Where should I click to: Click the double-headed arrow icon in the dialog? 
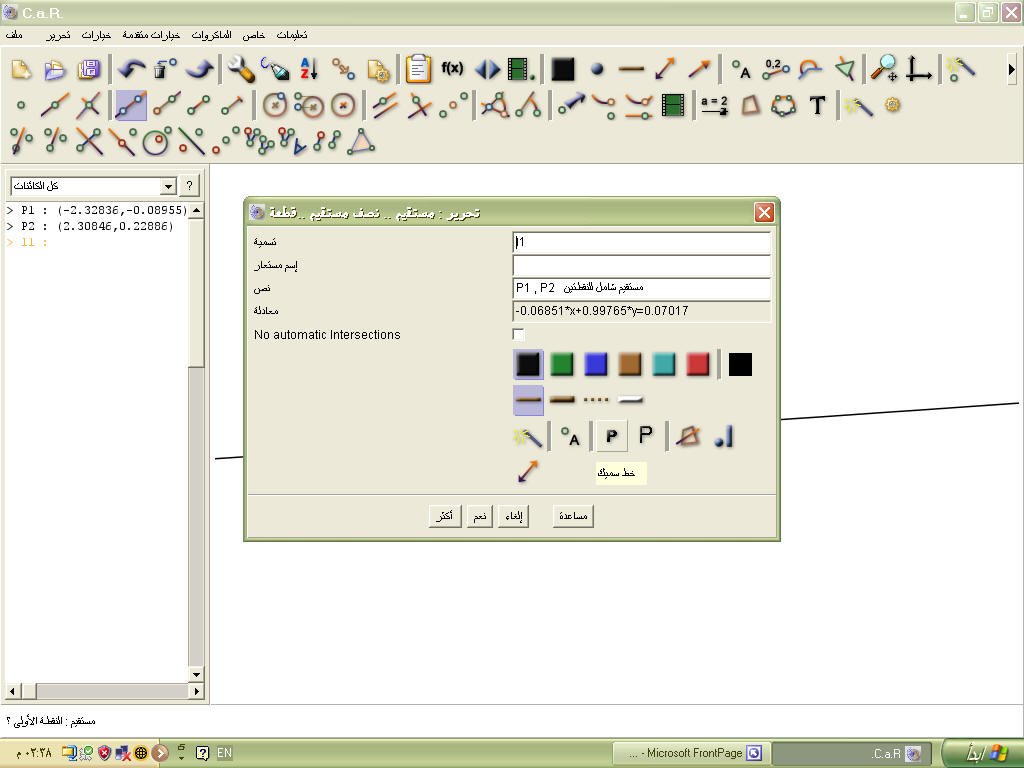(x=528, y=472)
